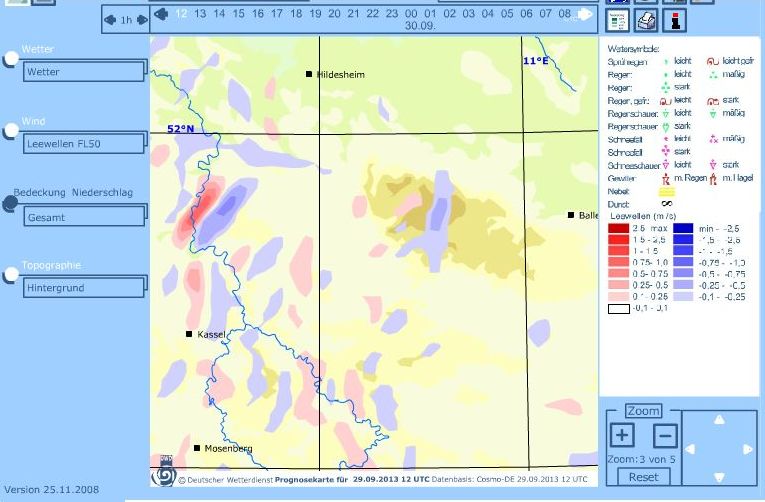Open the Gesamt cloud cover dropdown
The width and height of the screenshot is (765, 502).
click(x=84, y=216)
